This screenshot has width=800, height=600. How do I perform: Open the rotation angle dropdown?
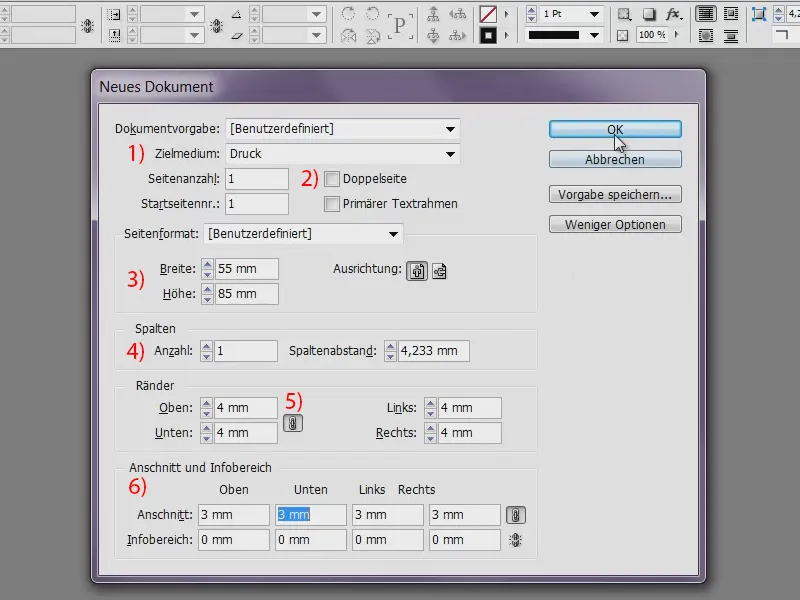(x=316, y=14)
